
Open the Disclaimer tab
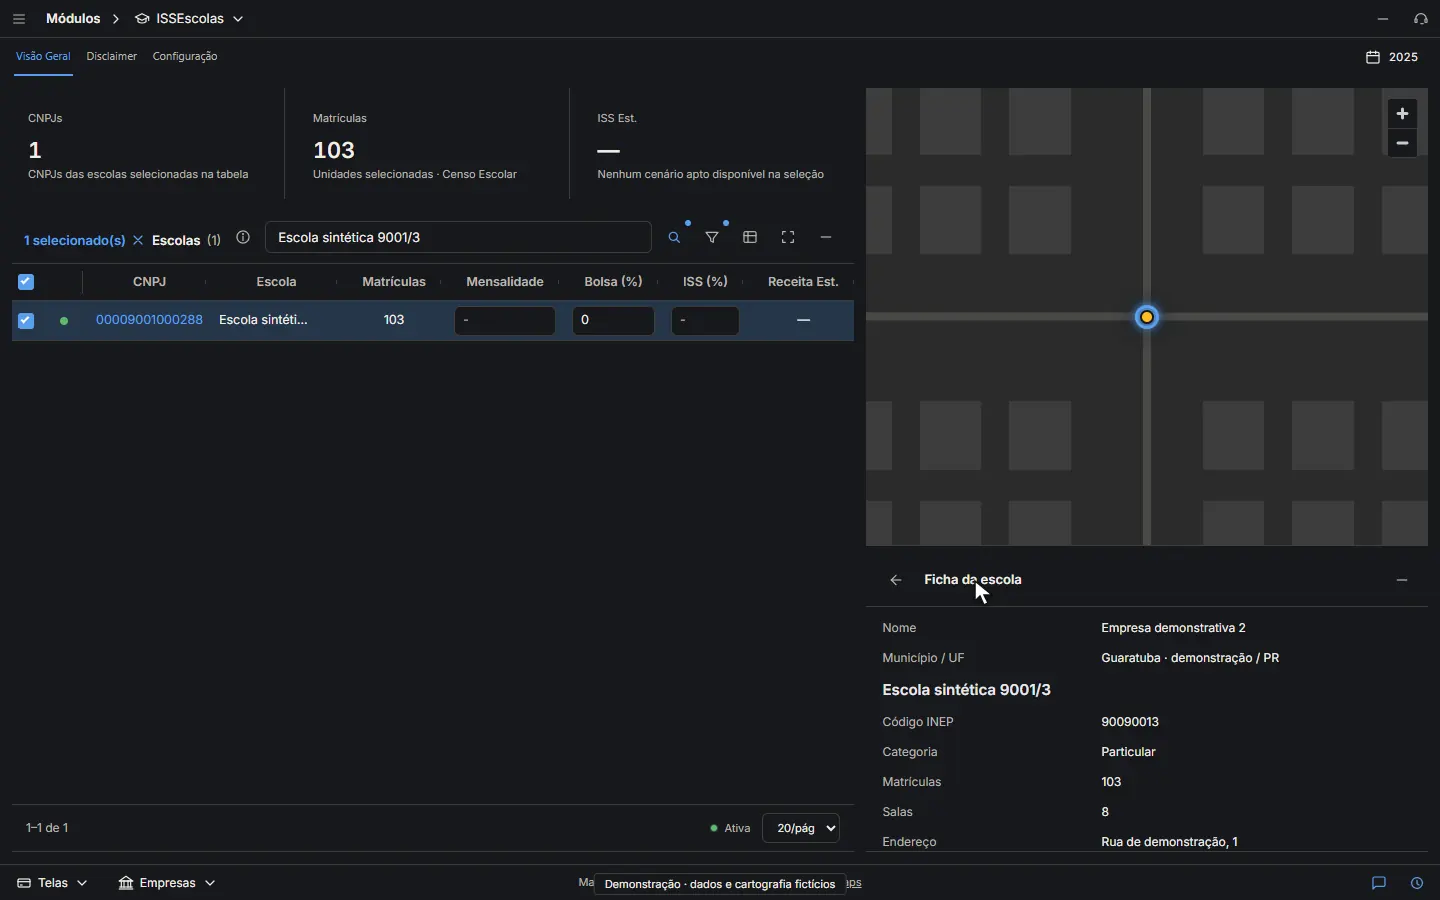tap(112, 57)
